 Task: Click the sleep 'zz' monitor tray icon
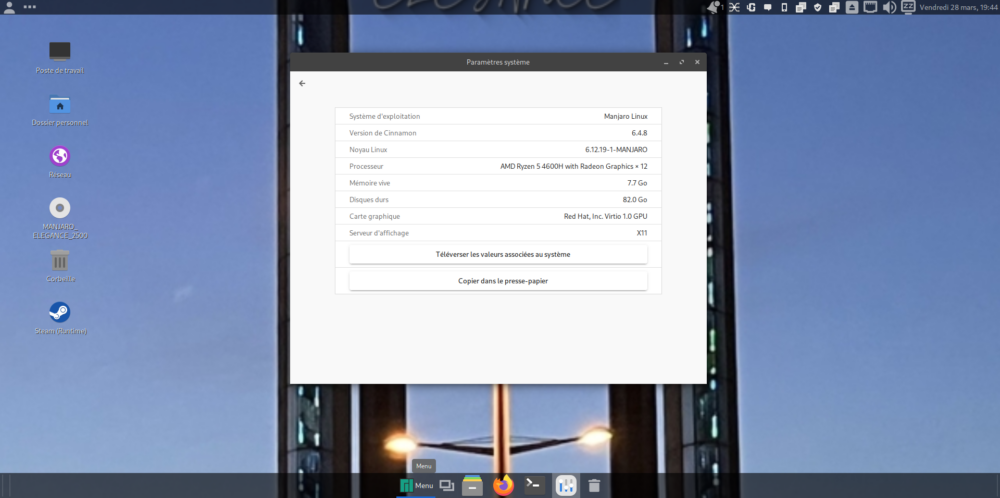(908, 7)
